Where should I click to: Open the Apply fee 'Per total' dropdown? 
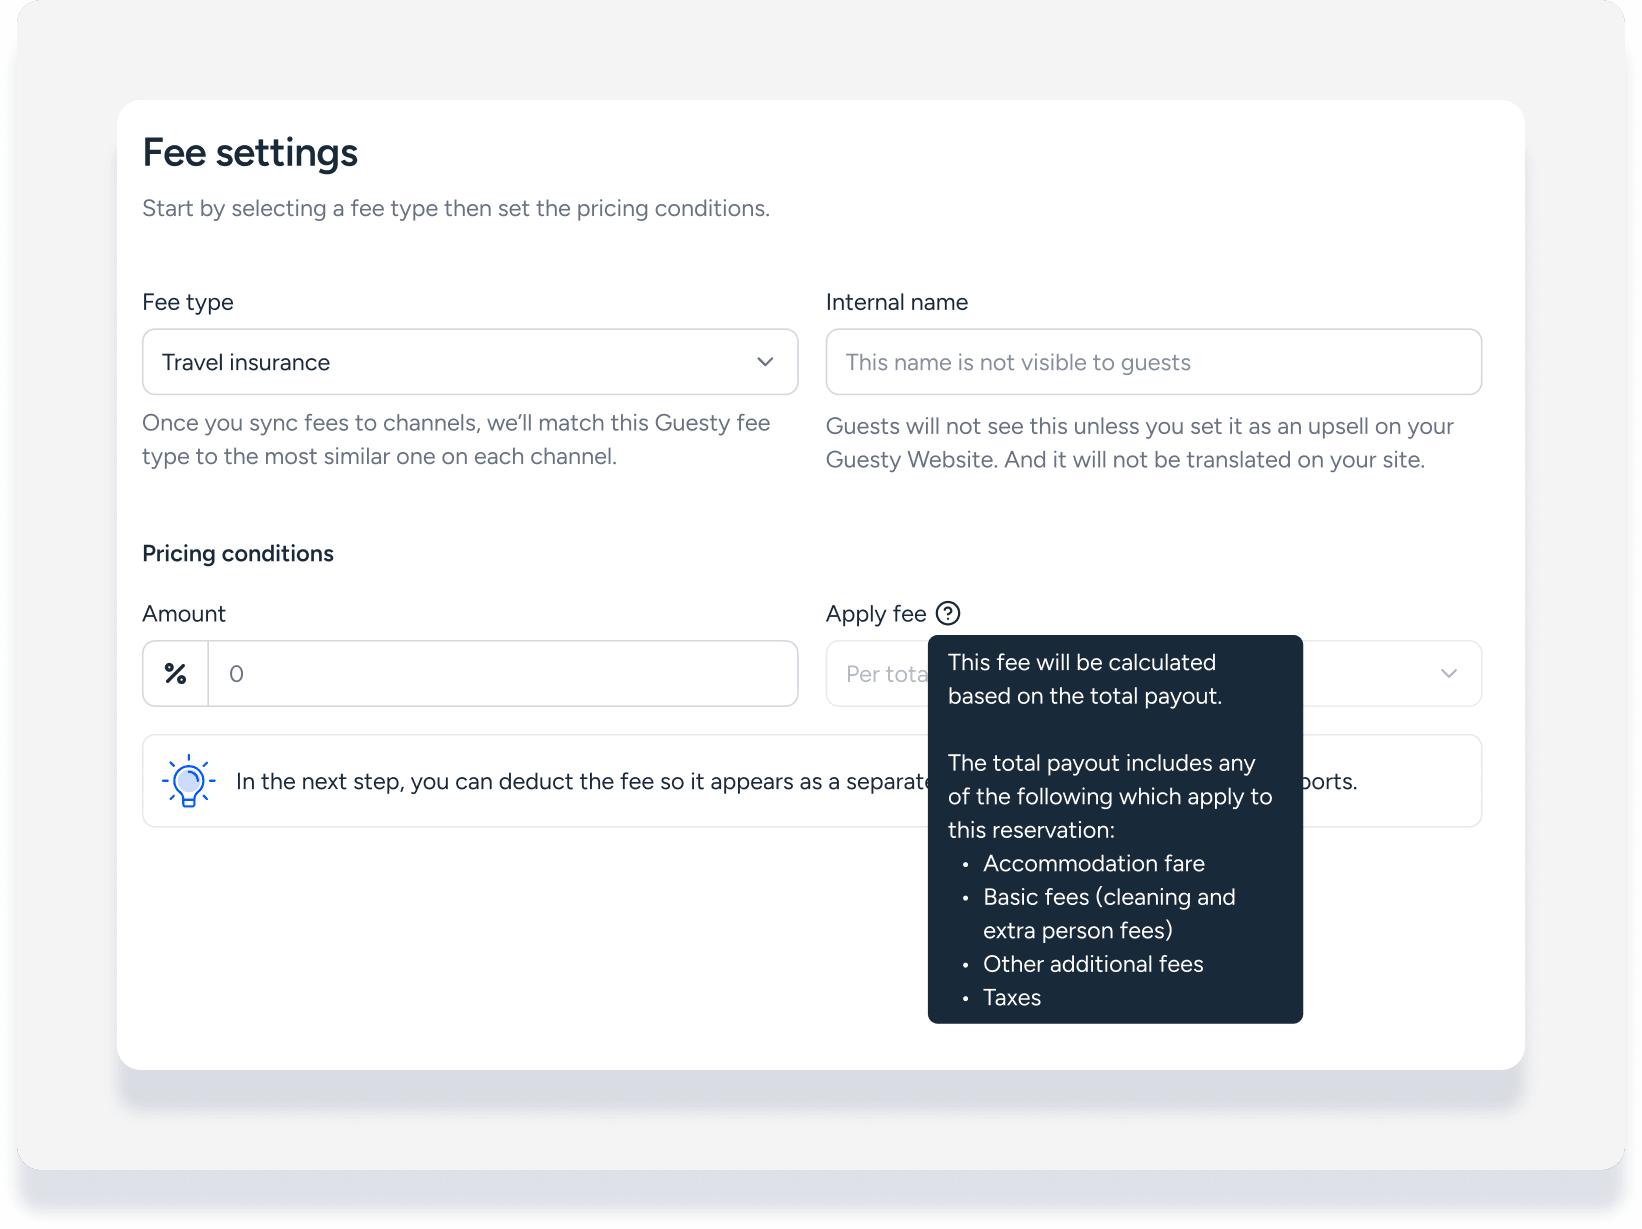click(1153, 674)
